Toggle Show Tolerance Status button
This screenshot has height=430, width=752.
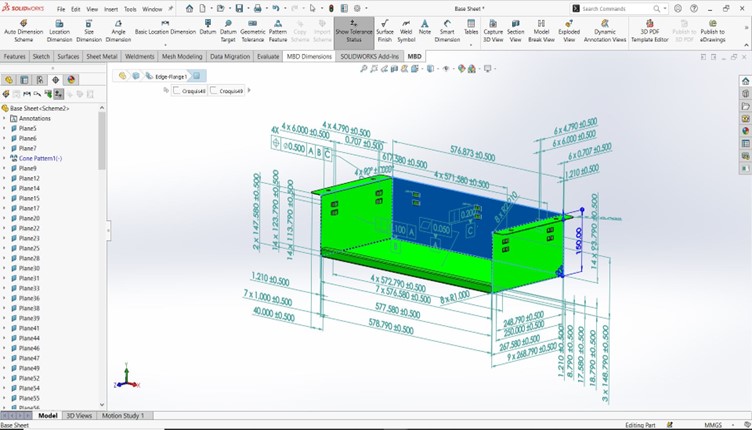point(354,30)
